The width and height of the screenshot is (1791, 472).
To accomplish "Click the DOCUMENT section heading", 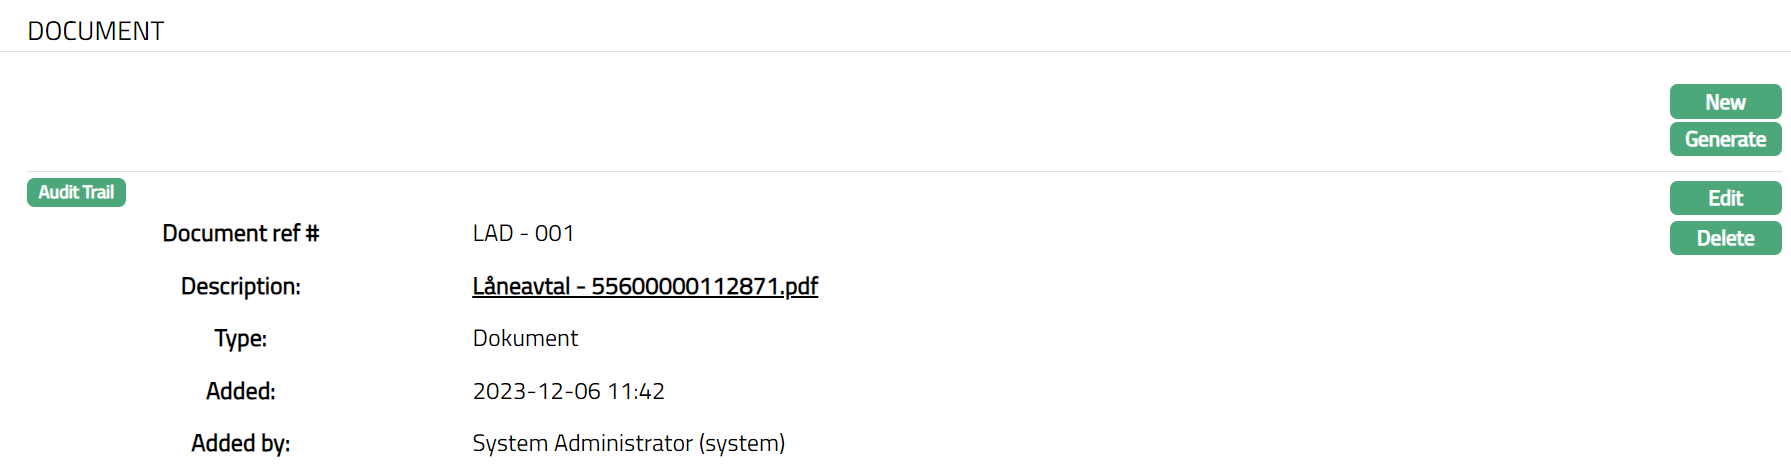I will pos(96,31).
